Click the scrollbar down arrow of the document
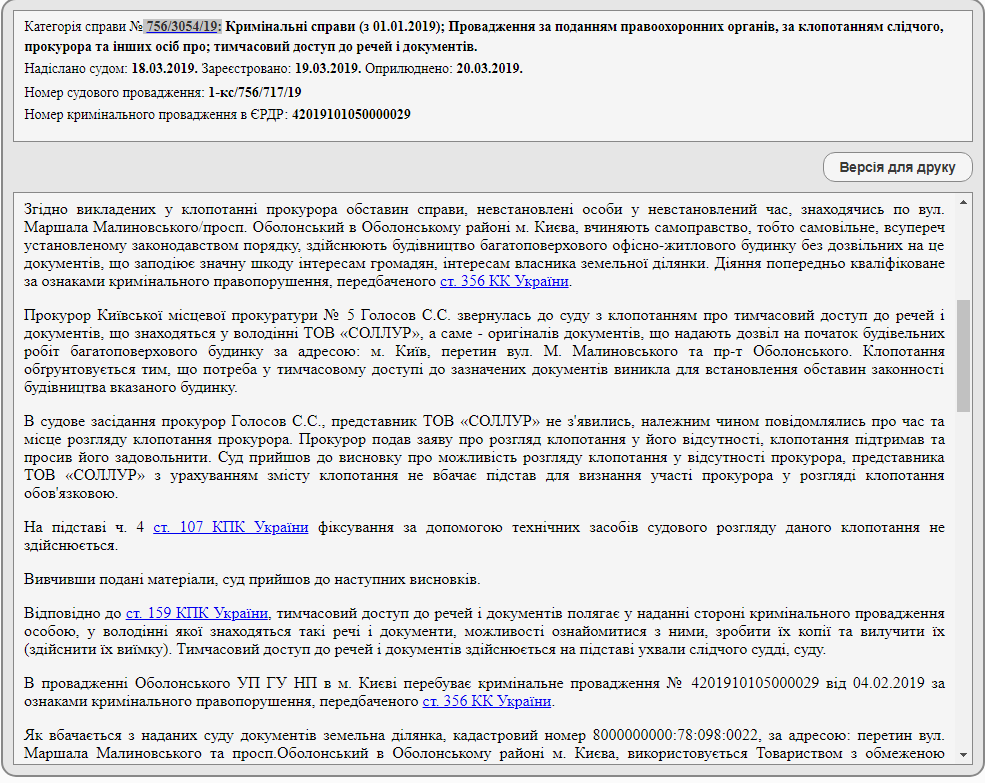The height and width of the screenshot is (783, 985). pyautogui.click(x=963, y=755)
